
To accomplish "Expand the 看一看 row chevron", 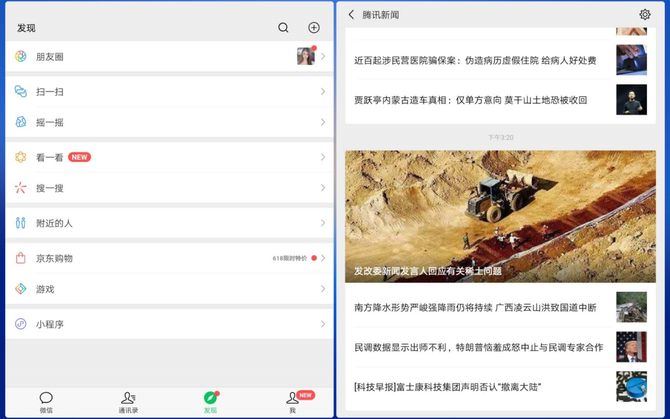I will (322, 157).
